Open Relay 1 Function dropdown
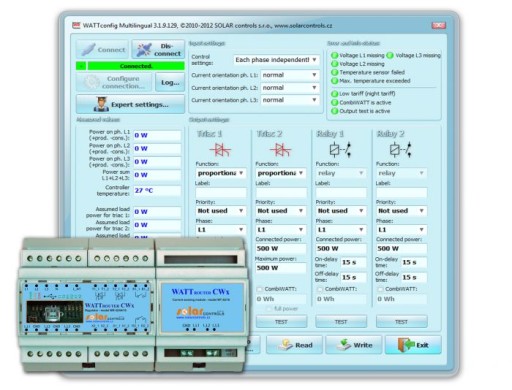Screen dimensions: 512x390 click(341, 173)
